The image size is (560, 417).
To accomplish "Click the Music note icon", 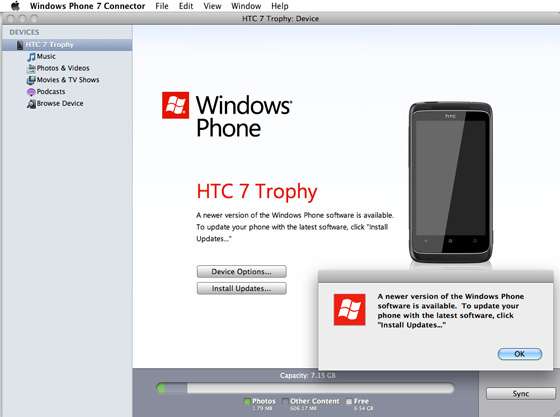I will coord(31,57).
